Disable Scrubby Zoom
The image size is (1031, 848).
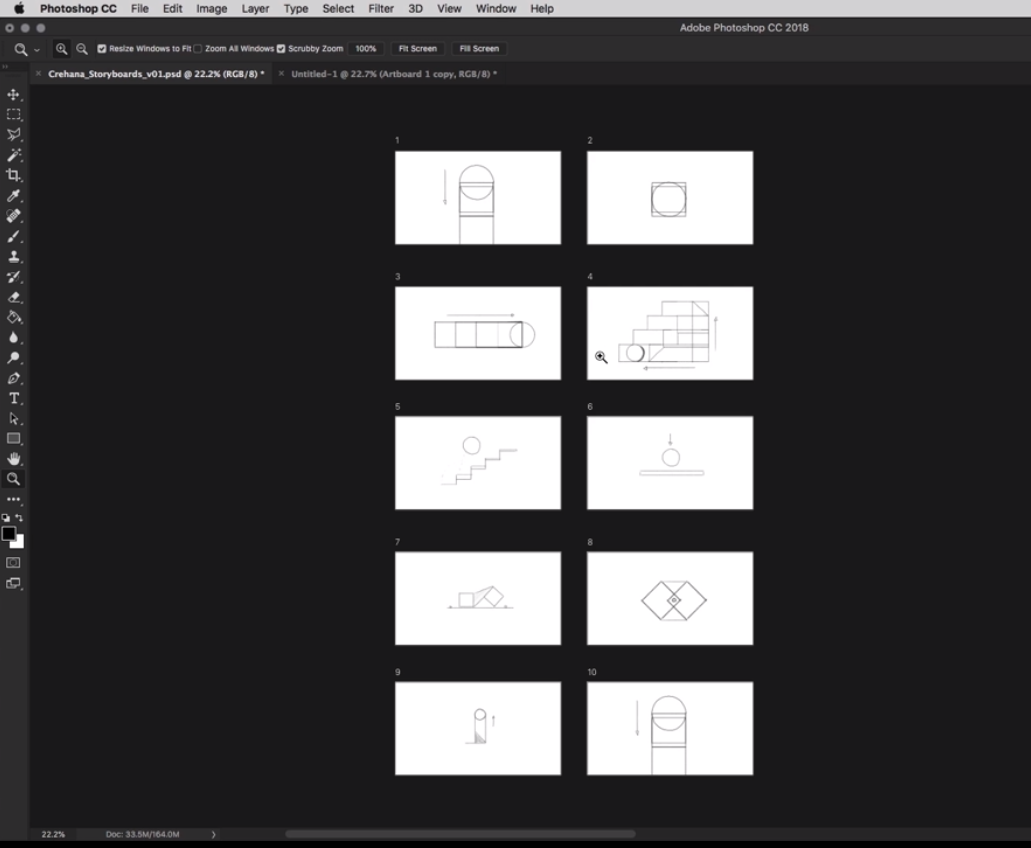[281, 48]
